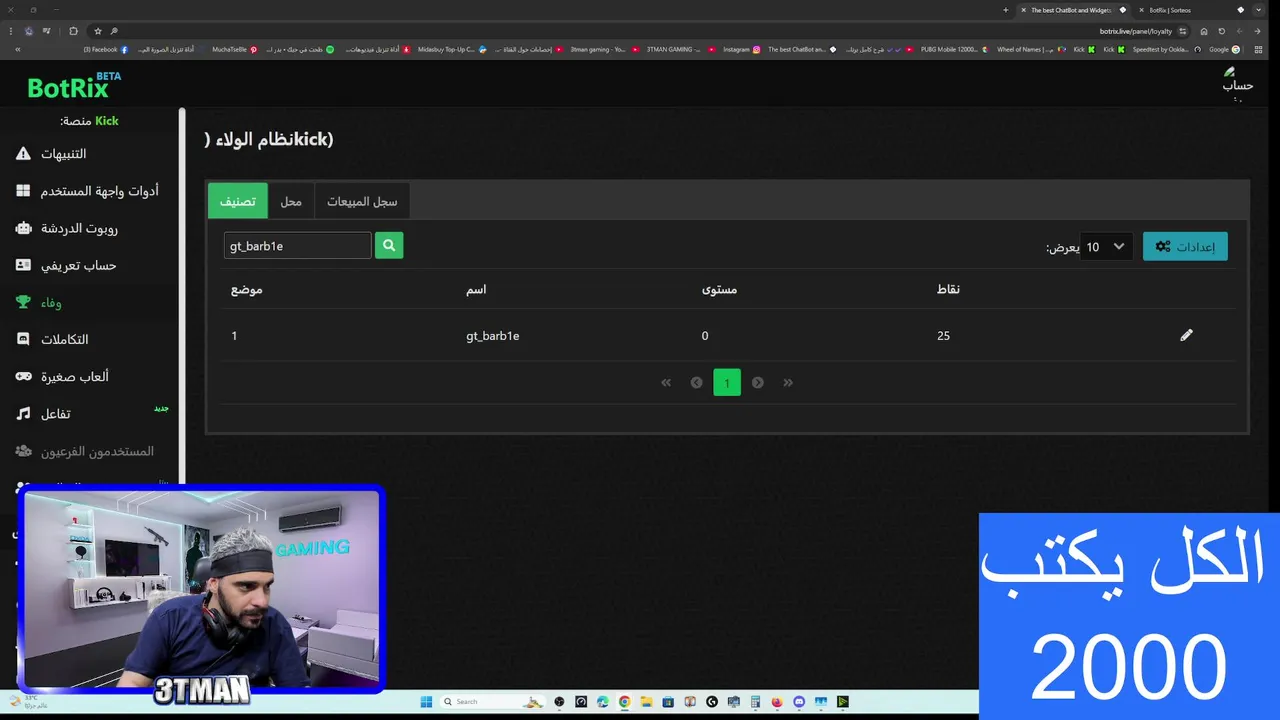Switch to the سجل المبيعات sales log tab
This screenshot has height=720, width=1280.
click(x=362, y=201)
